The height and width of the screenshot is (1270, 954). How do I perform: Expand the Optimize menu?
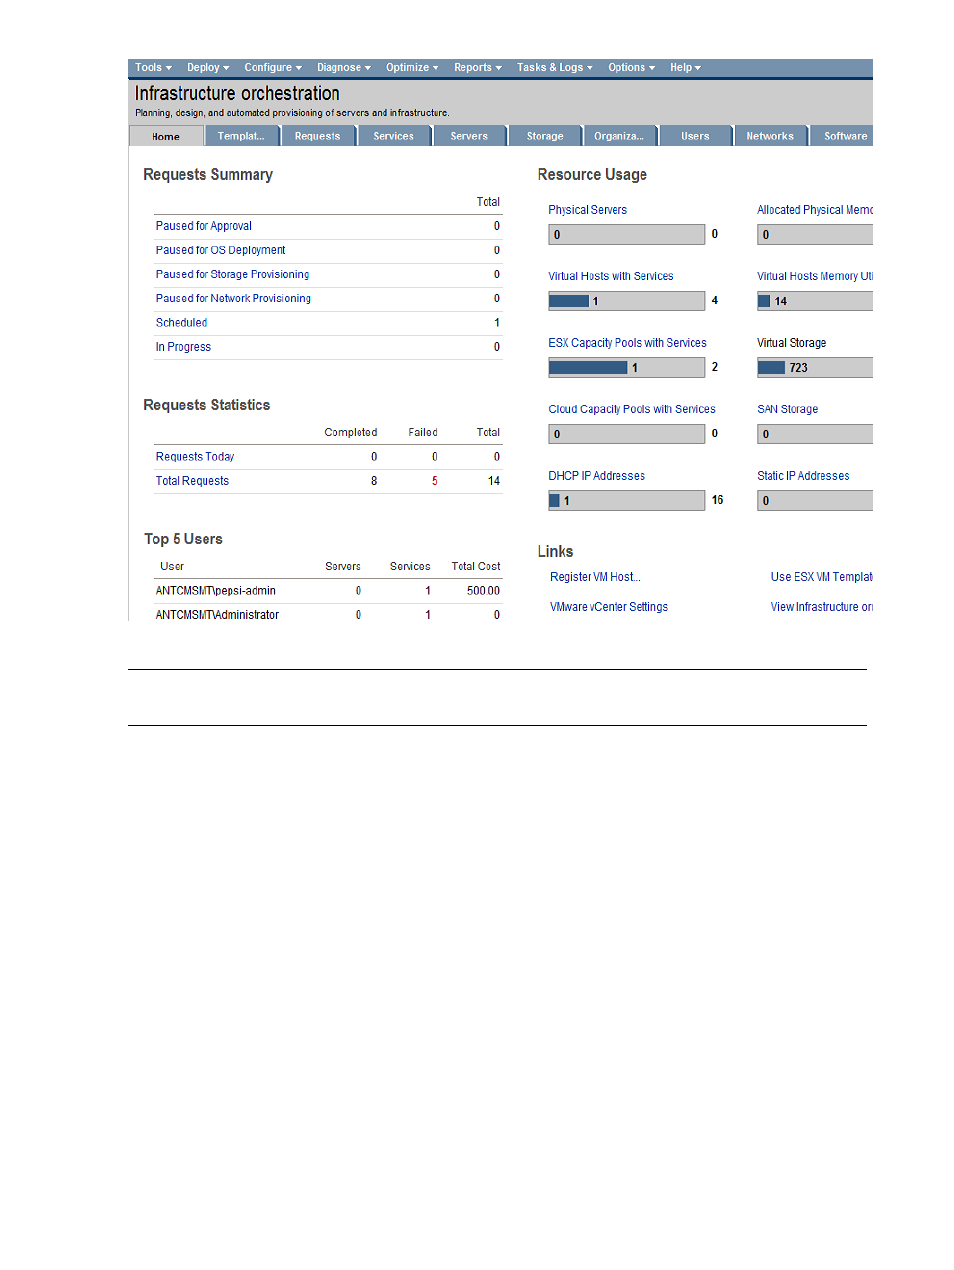[412, 68]
